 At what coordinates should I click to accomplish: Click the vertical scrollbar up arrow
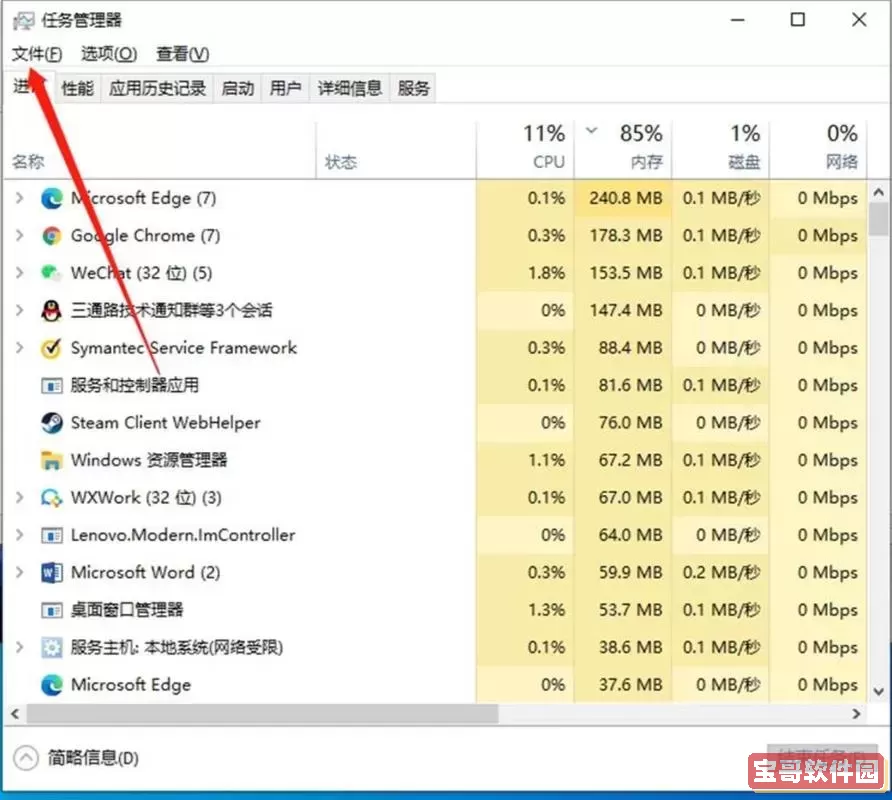[x=878, y=193]
